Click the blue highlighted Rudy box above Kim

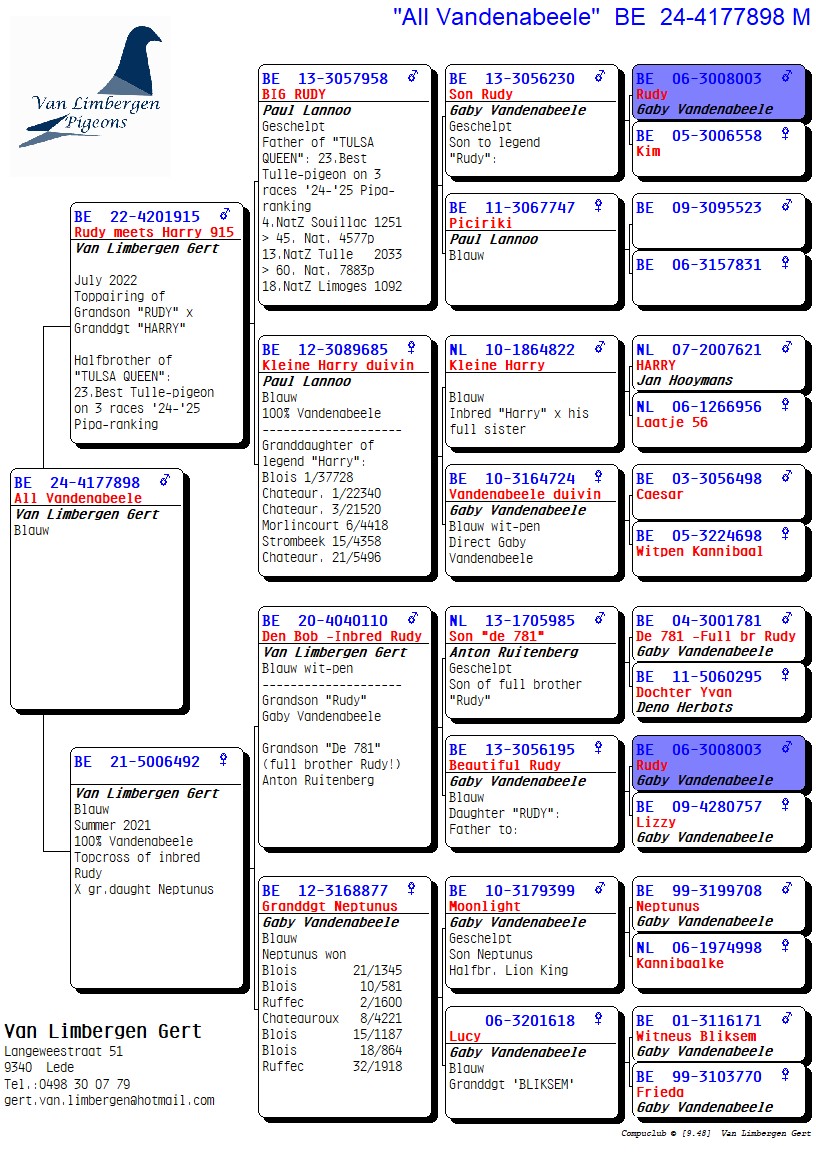[x=718, y=93]
